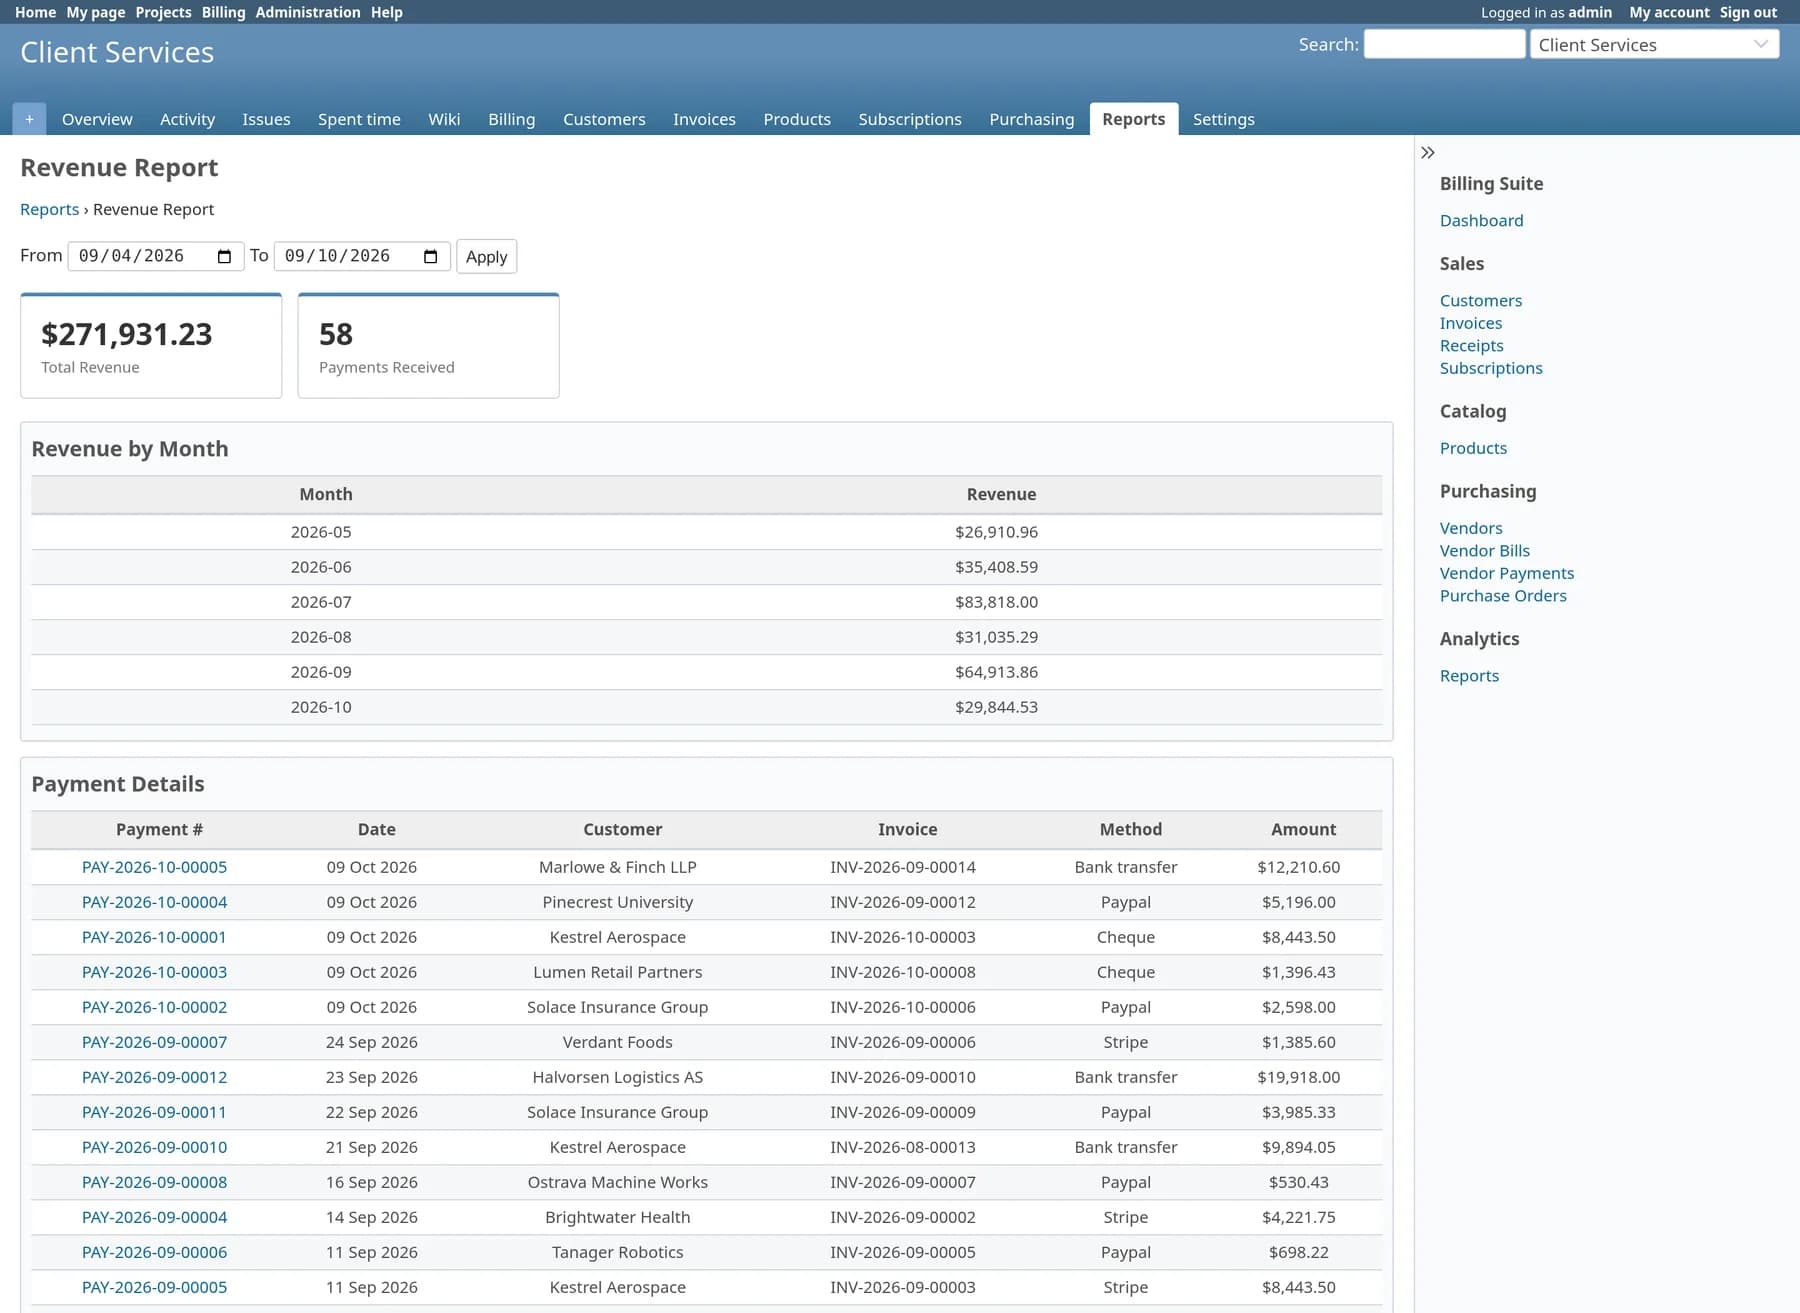Open sidebar Dashboard link
1800x1313 pixels.
pos(1481,220)
